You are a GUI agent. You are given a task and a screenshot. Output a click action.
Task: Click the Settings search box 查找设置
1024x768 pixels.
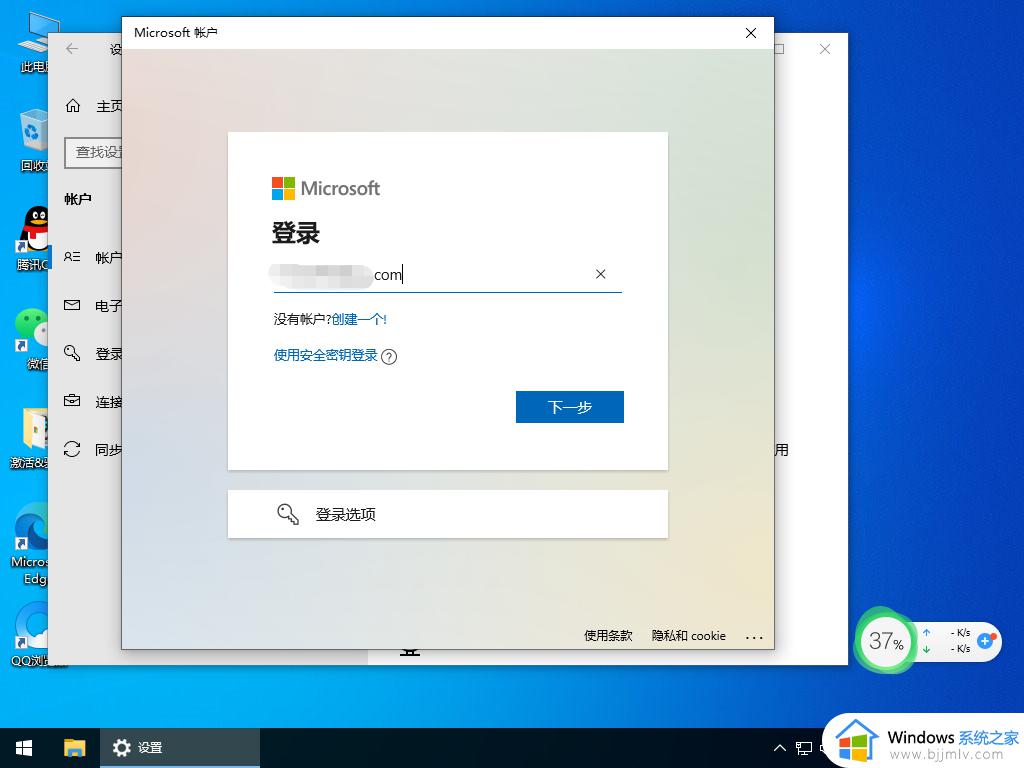(93, 153)
